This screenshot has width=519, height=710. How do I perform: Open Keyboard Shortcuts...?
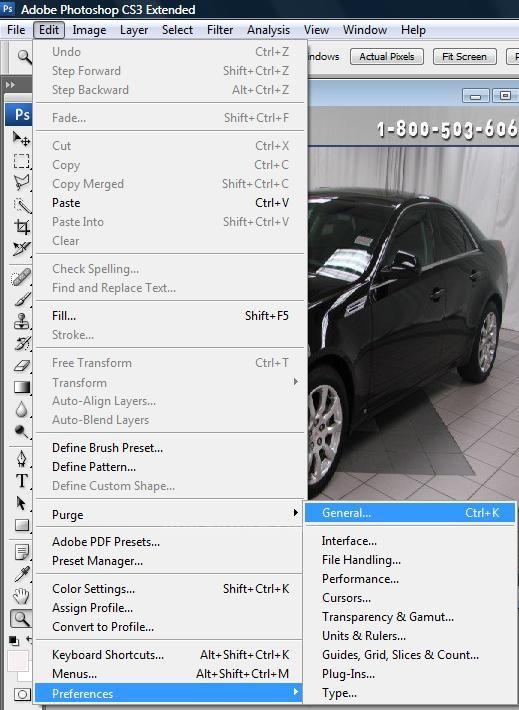[x=170, y=655]
